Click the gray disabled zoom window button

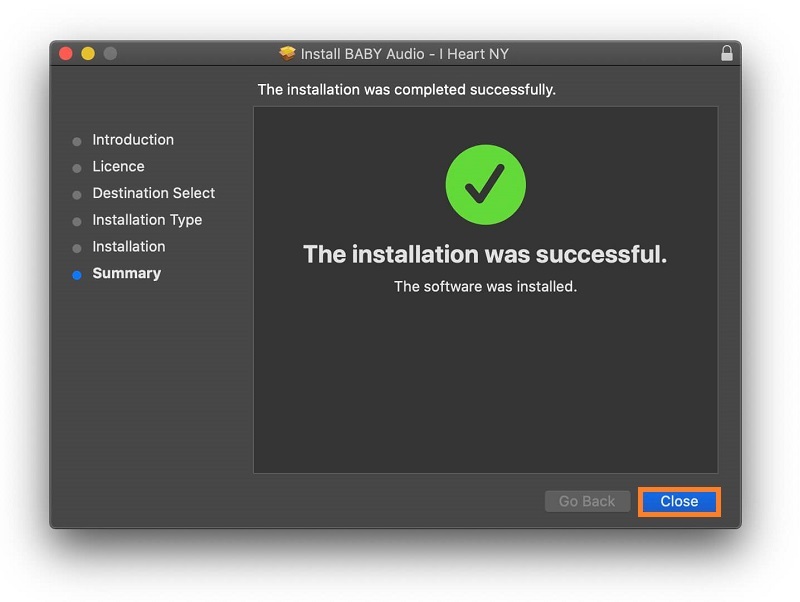(110, 54)
